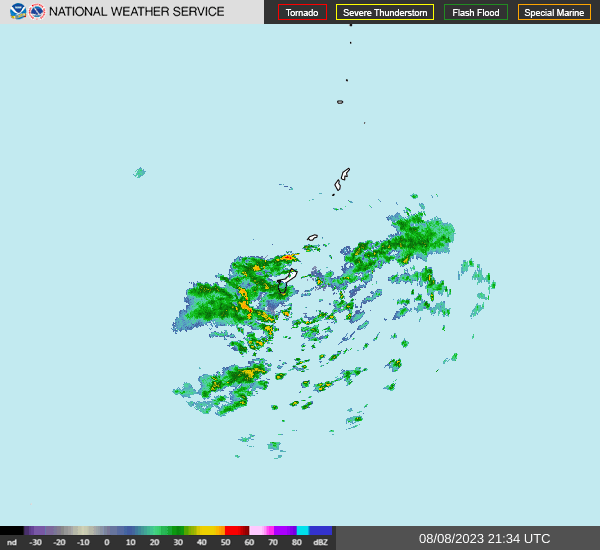This screenshot has height=550, width=600.
Task: Click the National Weather Service emblem
Action: (x=37, y=11)
